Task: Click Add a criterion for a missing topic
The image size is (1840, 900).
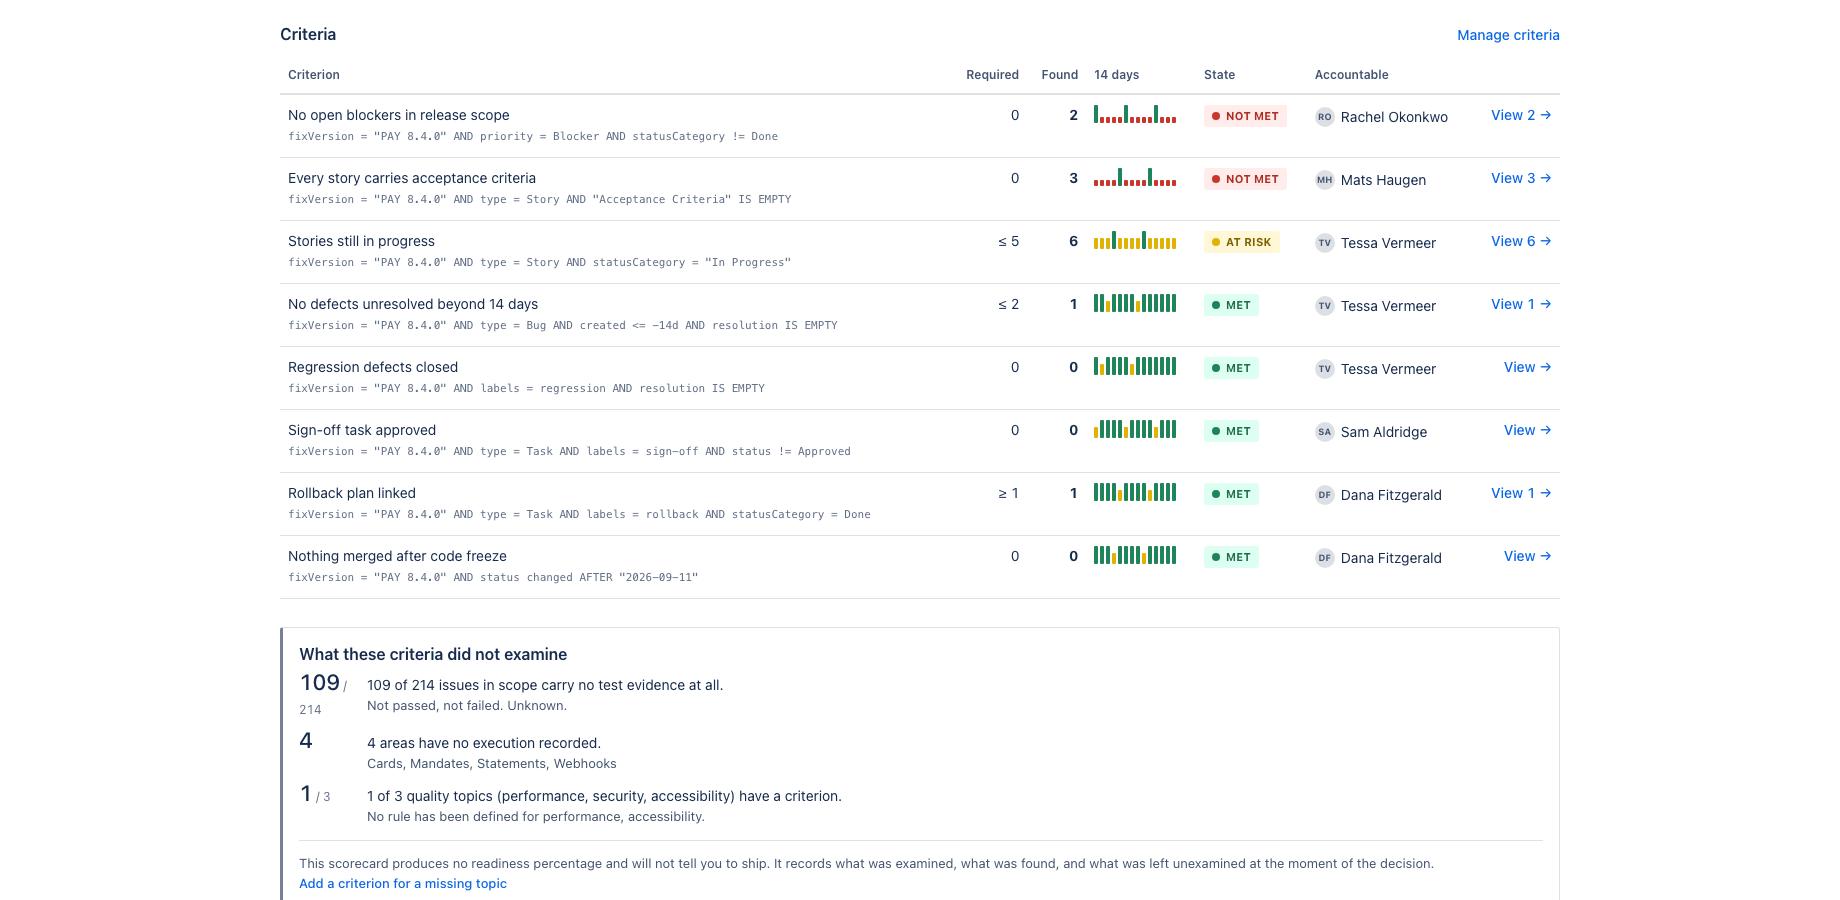Action: [403, 883]
